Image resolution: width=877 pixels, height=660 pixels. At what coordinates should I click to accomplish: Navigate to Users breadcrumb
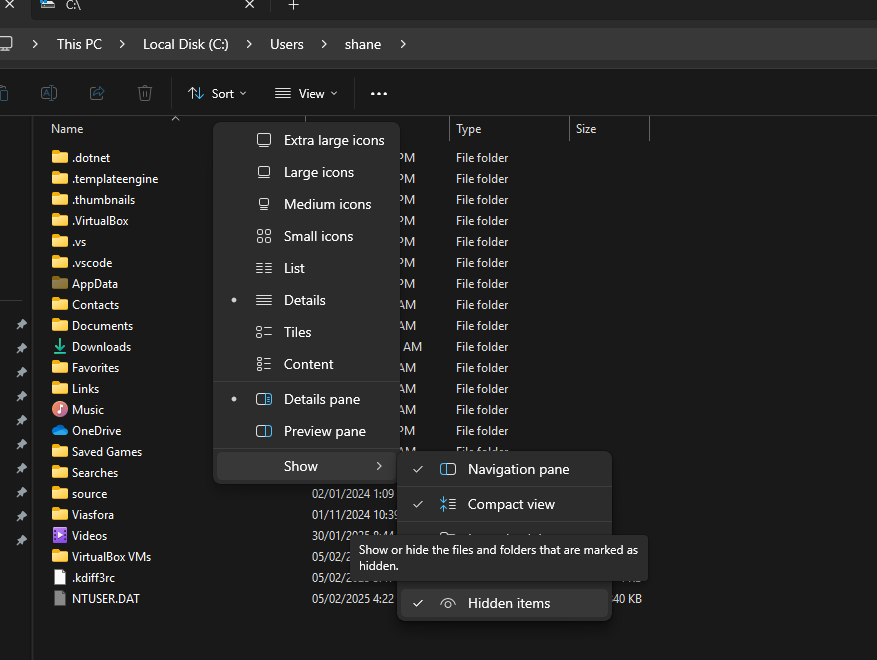pos(287,44)
